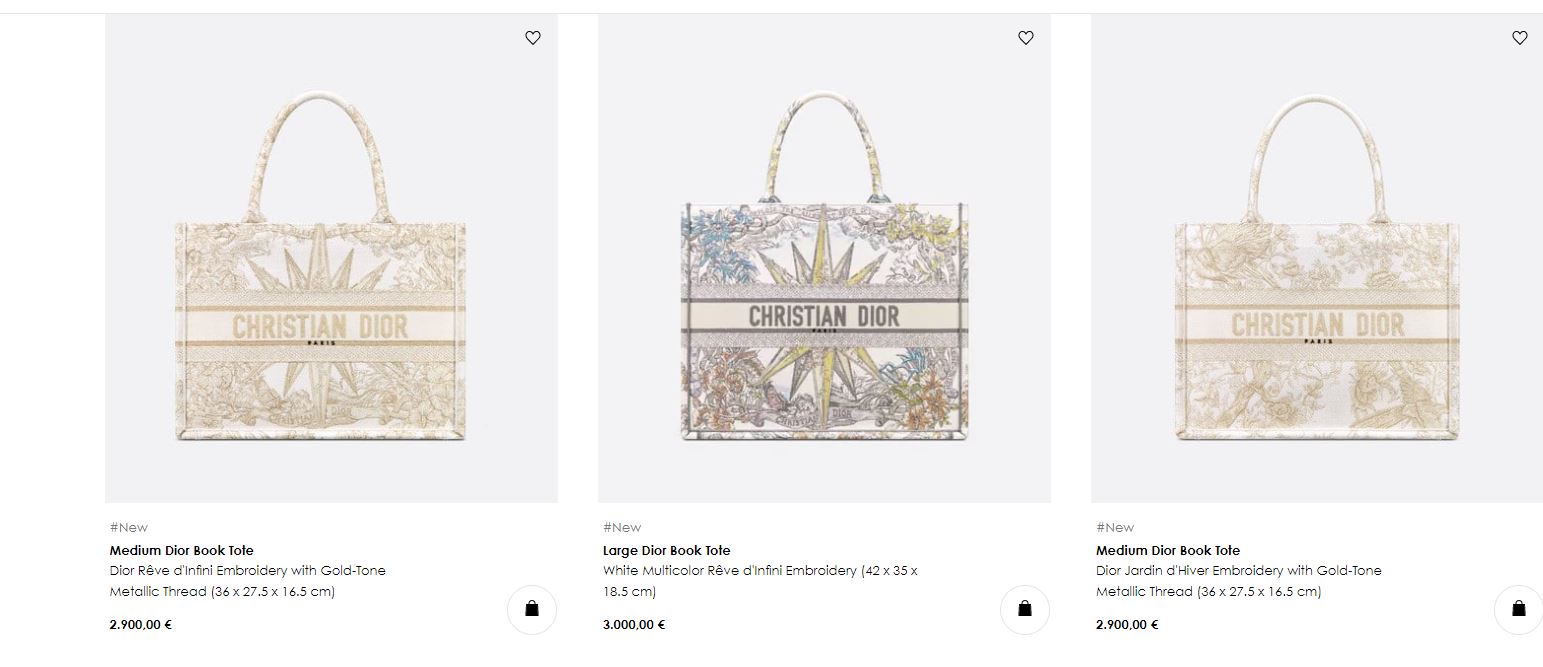The image size is (1543, 667).
Task: Click Medium Dior Book Tote title above Rêve d'Infini
Action: pyautogui.click(x=181, y=550)
